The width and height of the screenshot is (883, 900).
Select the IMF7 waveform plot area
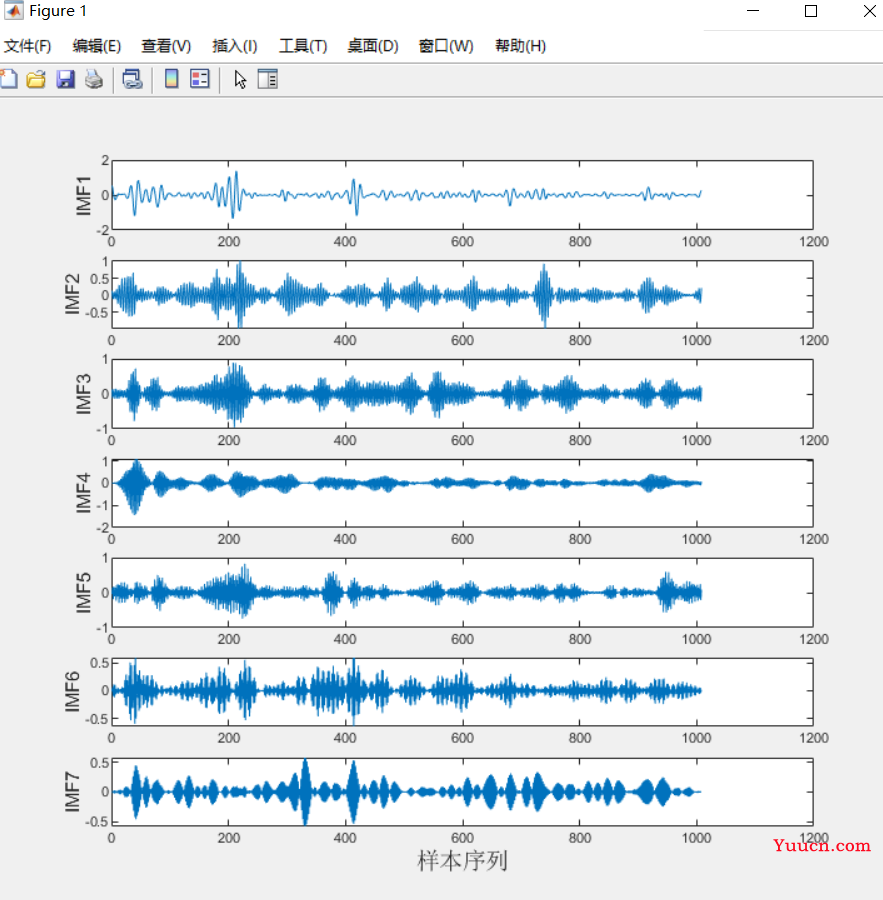click(462, 792)
